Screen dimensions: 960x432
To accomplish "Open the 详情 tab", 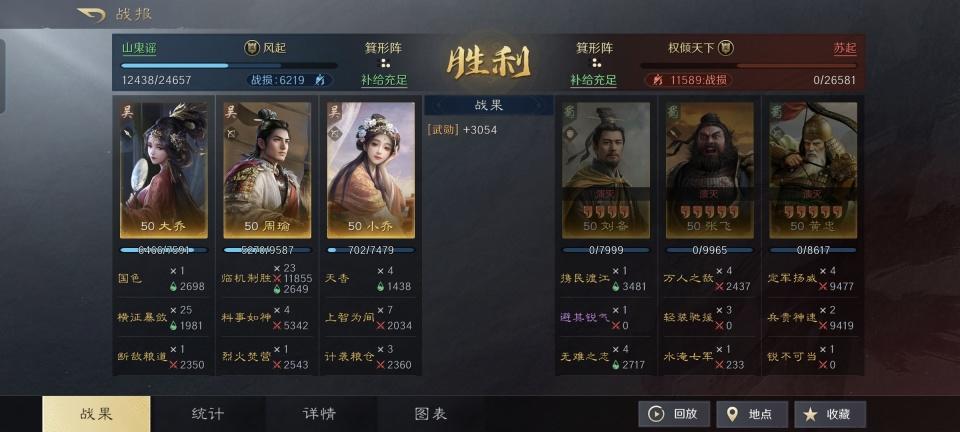I will coord(320,414).
